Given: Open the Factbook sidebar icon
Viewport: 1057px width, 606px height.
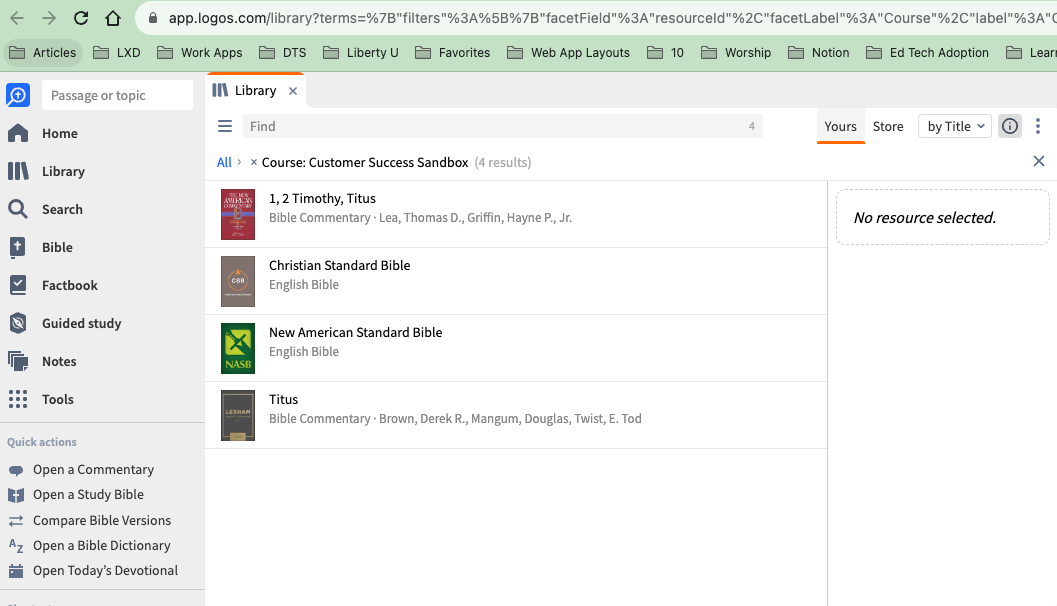Looking at the screenshot, I should tap(18, 285).
